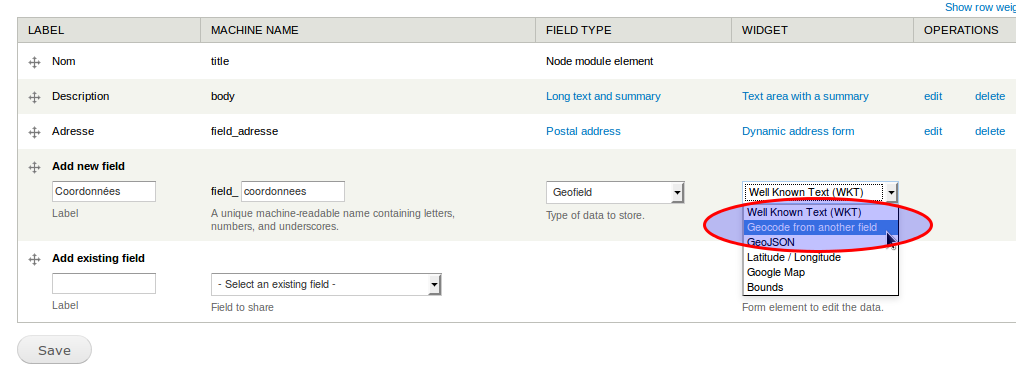Open the Geofield field type dropdown
Screen dimensions: 1016x368
[615, 192]
